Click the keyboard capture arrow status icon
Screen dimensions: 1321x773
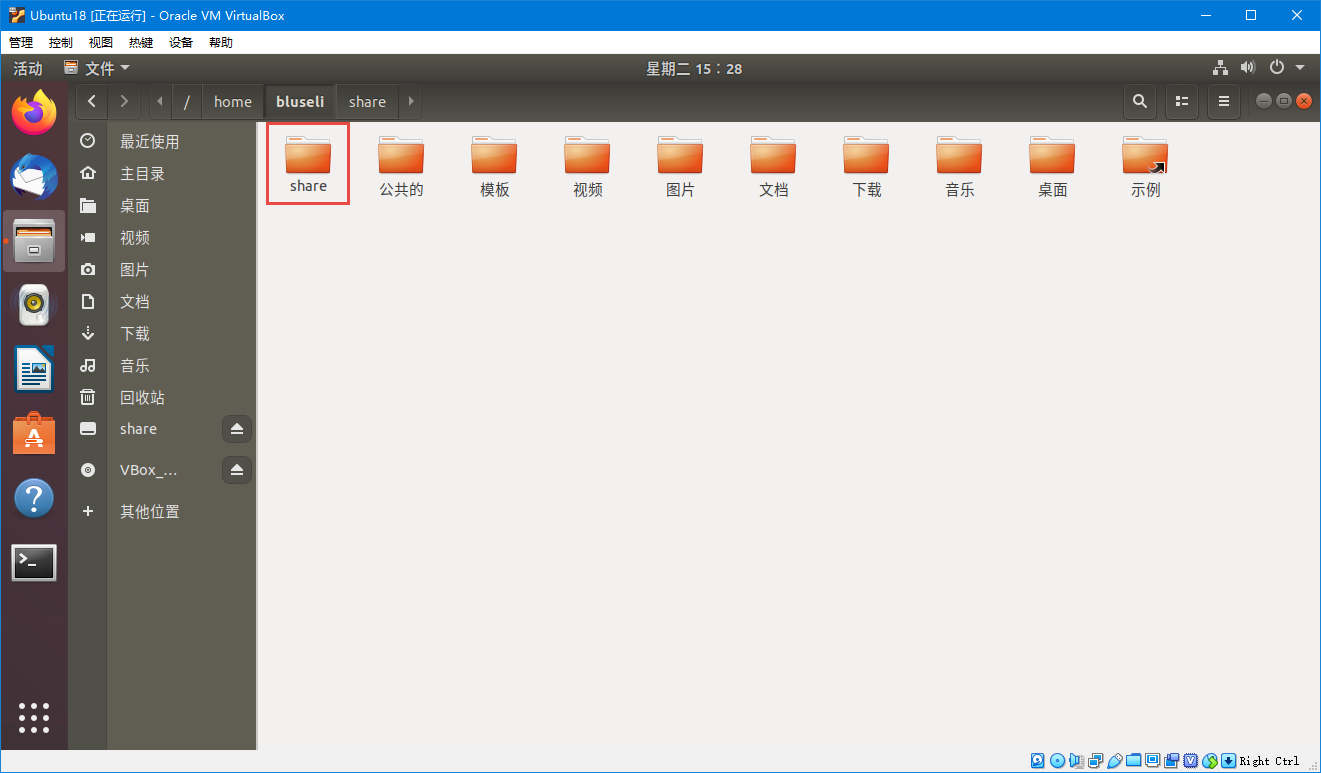(x=1228, y=761)
